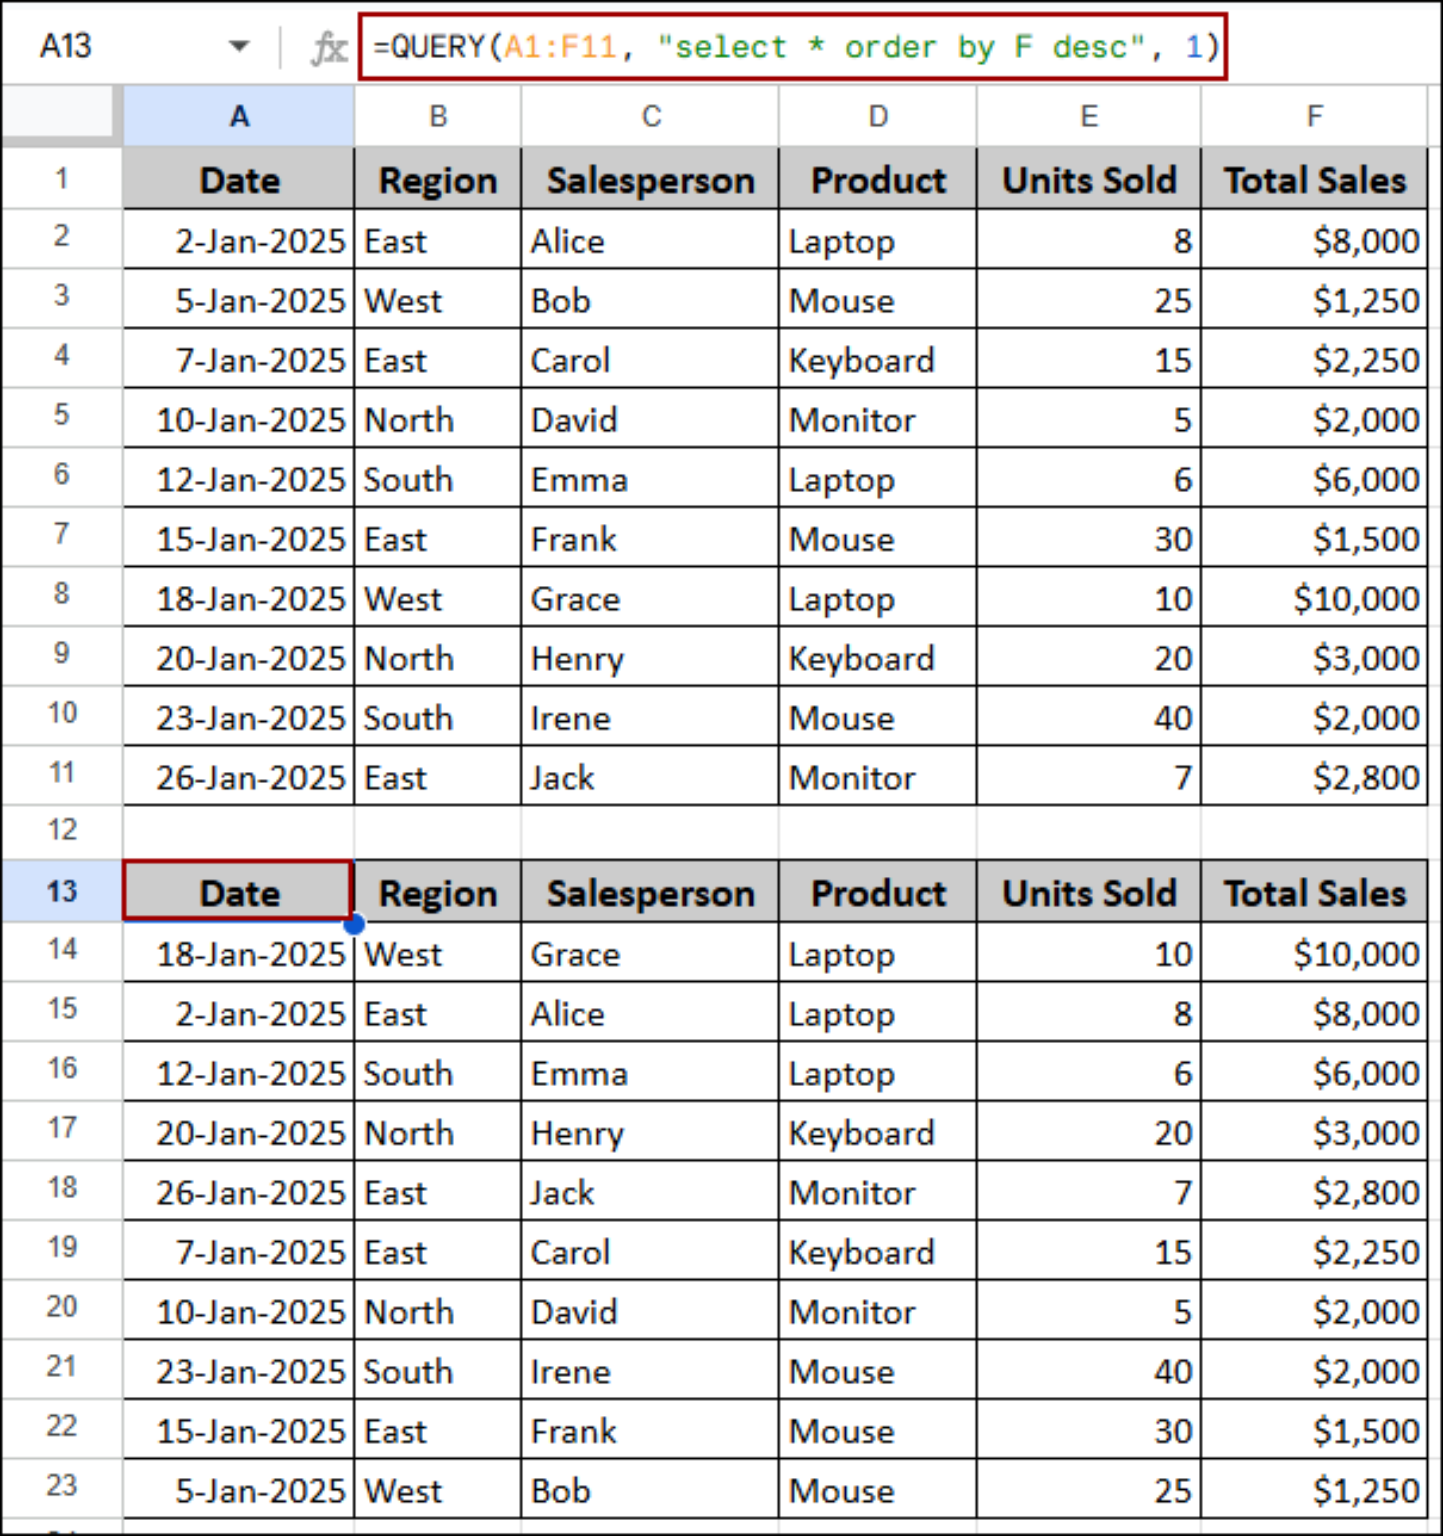This screenshot has height=1536, width=1443.
Task: Select column F header
Action: coord(1314,116)
